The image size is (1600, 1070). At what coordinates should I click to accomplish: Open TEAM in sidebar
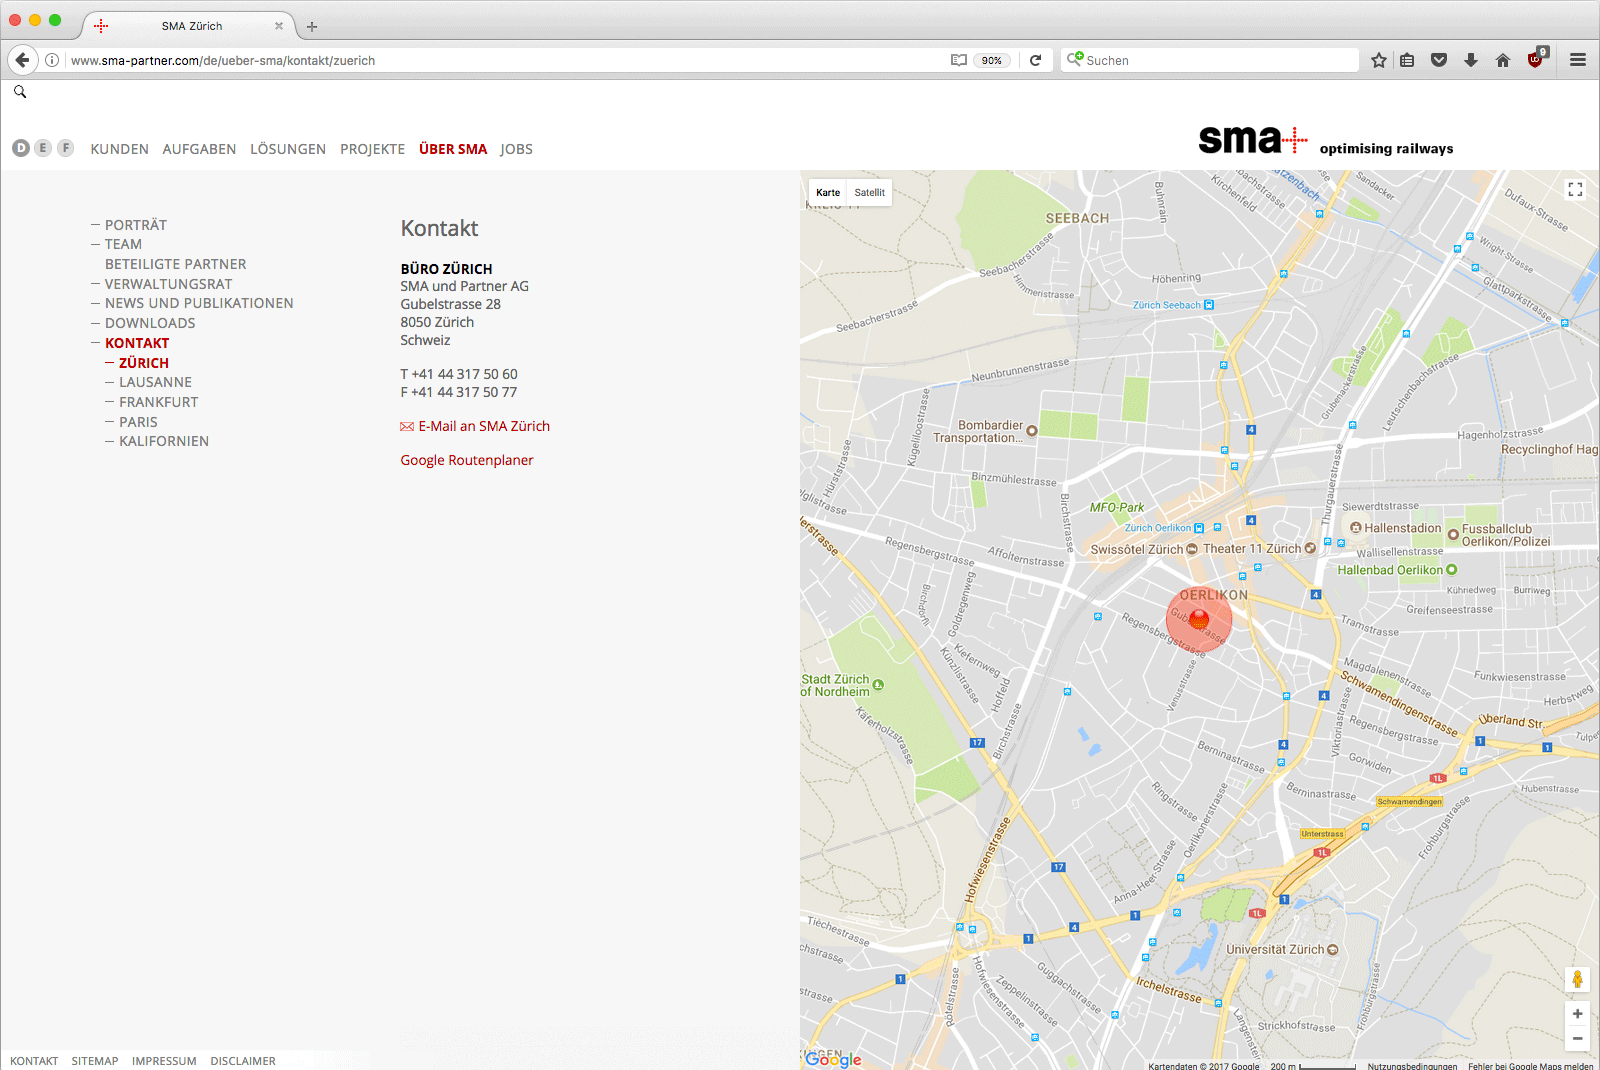123,244
